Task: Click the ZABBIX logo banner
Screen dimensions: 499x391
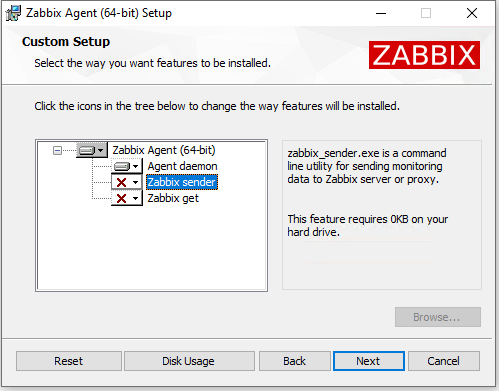Action: click(x=424, y=55)
